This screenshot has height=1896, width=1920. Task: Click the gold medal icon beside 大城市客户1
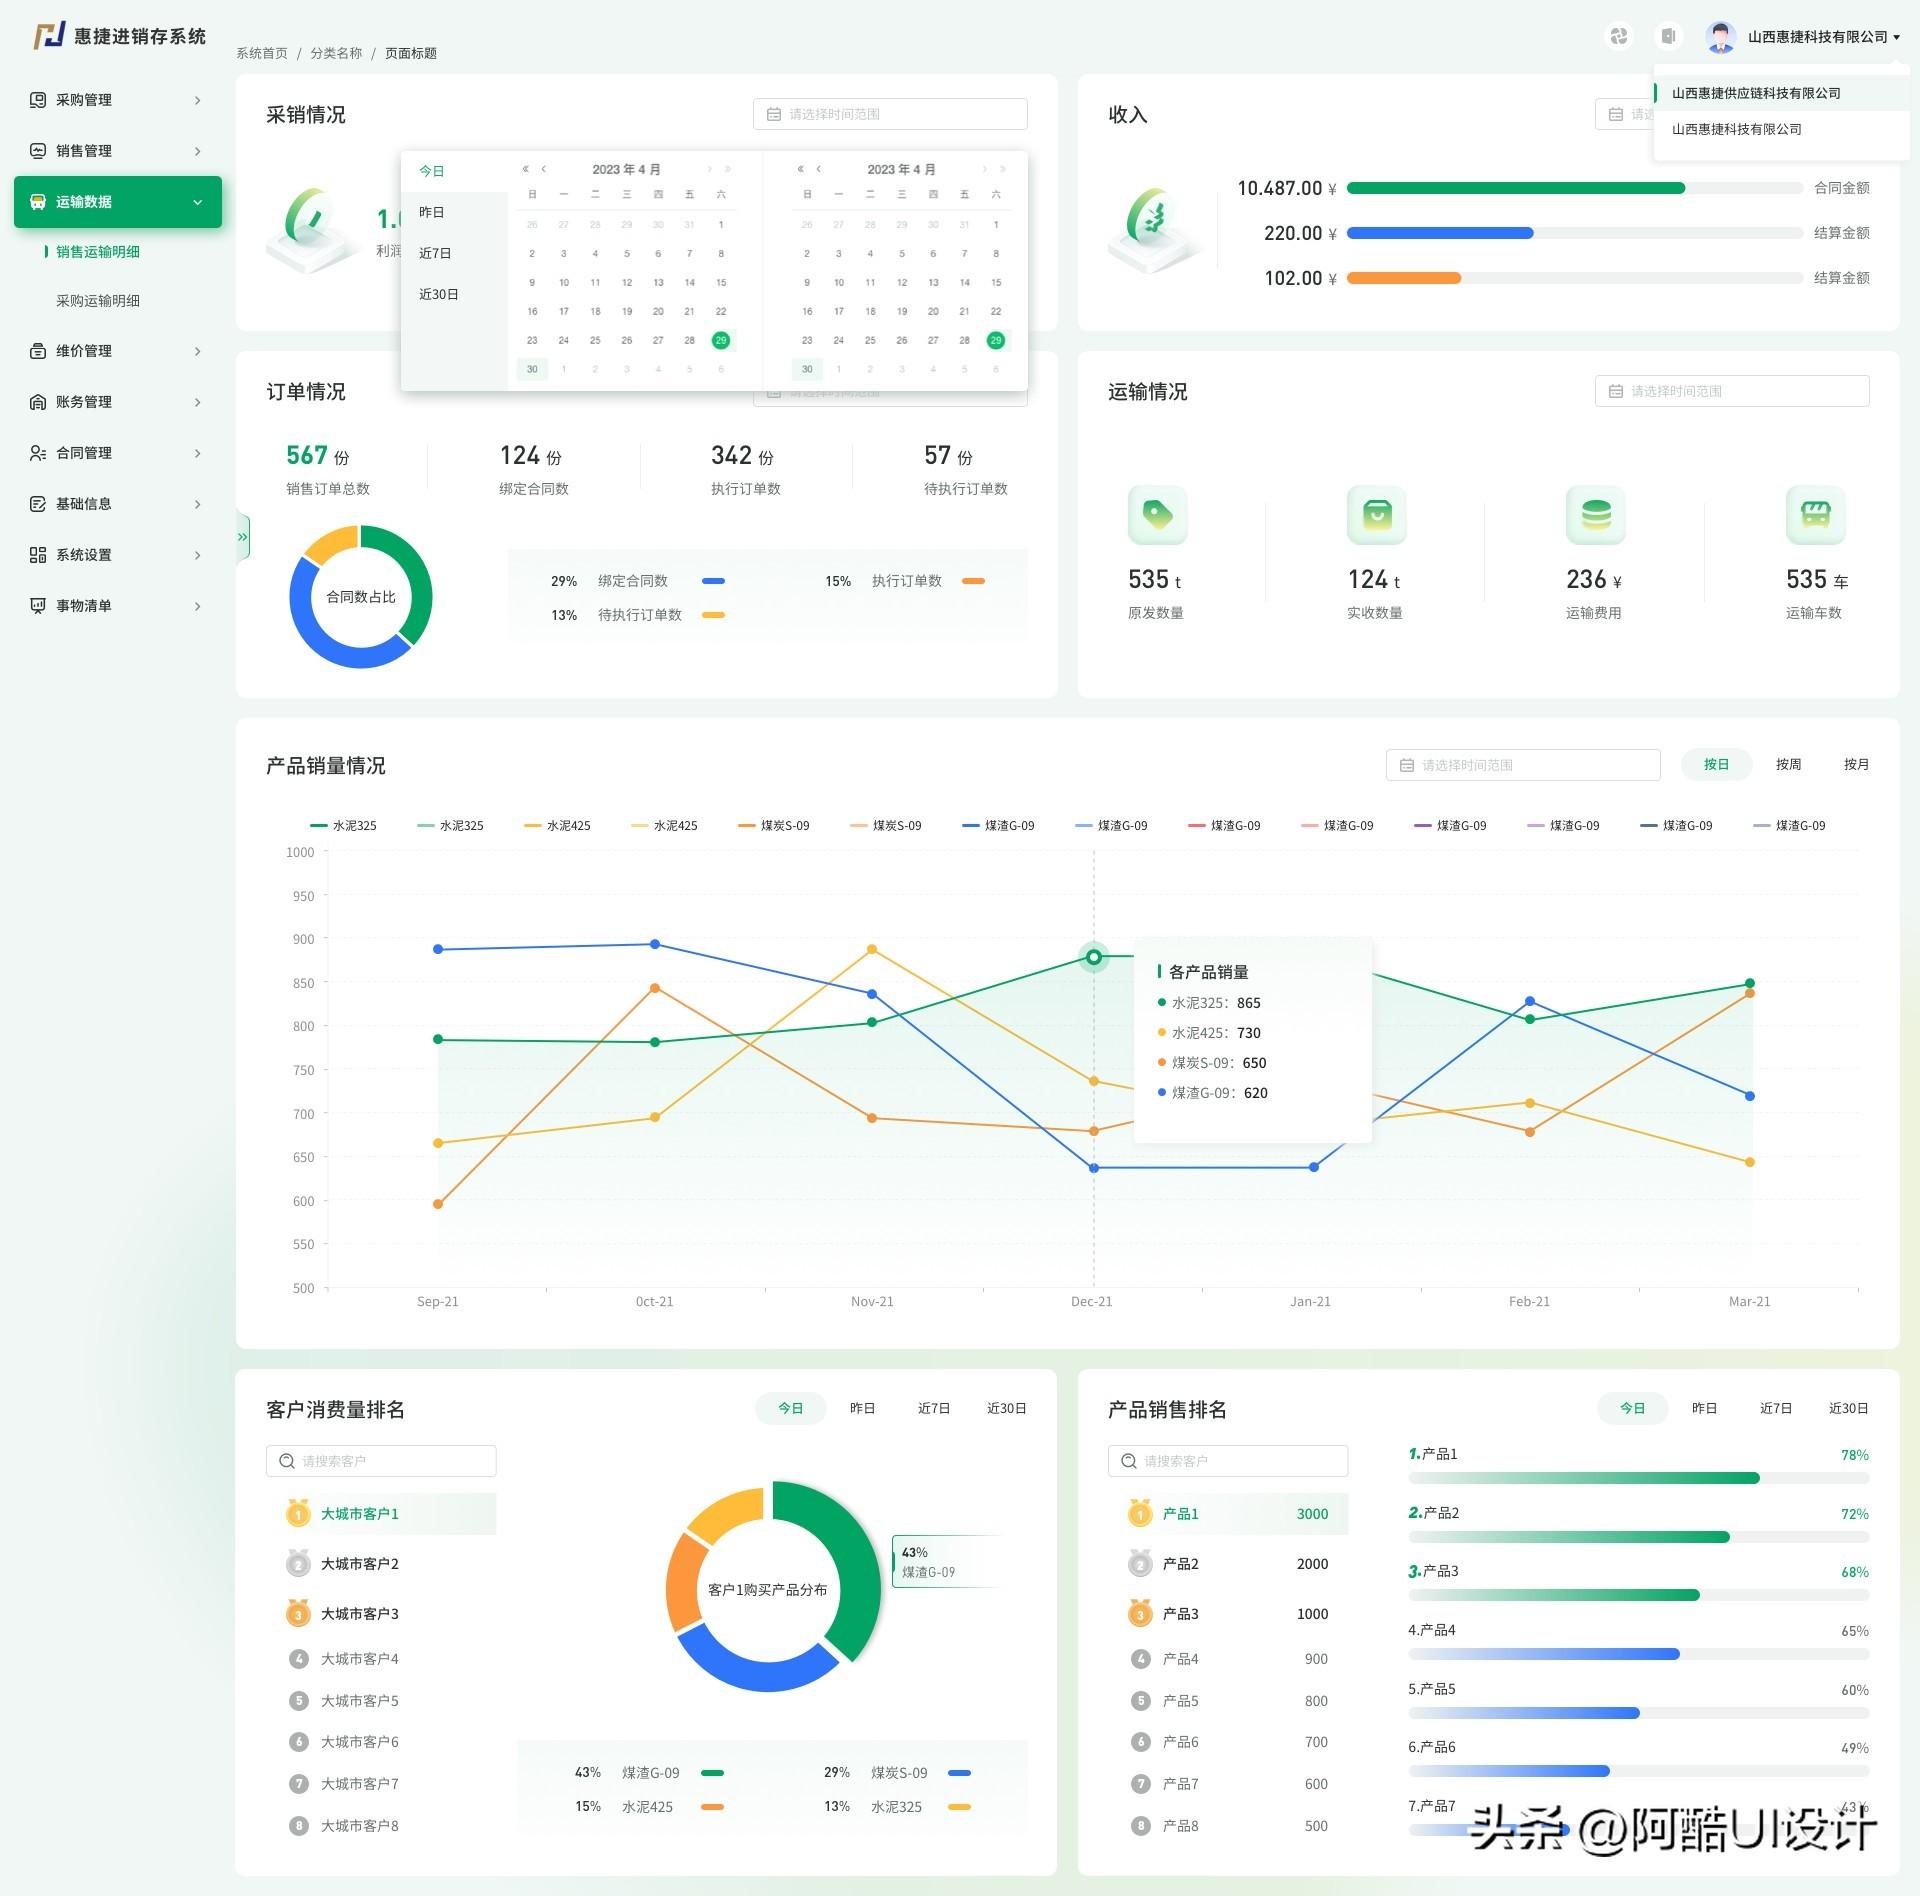(x=298, y=1513)
